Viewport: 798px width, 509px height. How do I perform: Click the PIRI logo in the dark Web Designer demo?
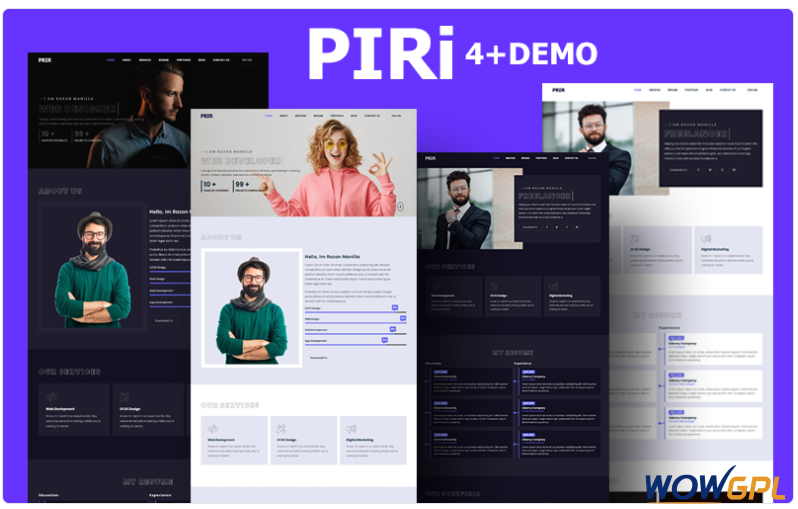tap(45, 60)
